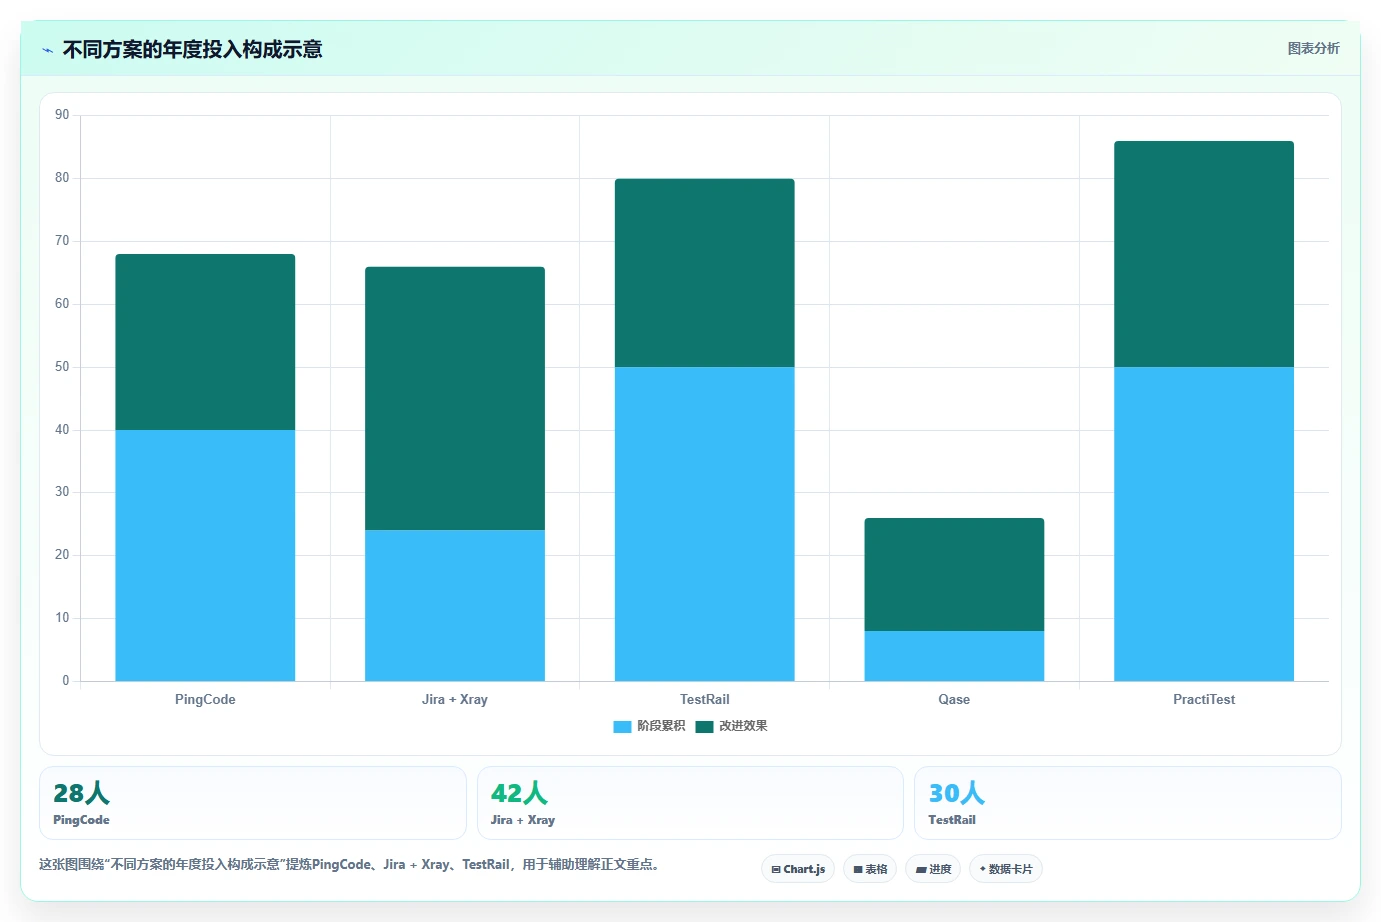Click the 改进效果 dark green legend swatch
The height and width of the screenshot is (922, 1381).
click(x=704, y=726)
